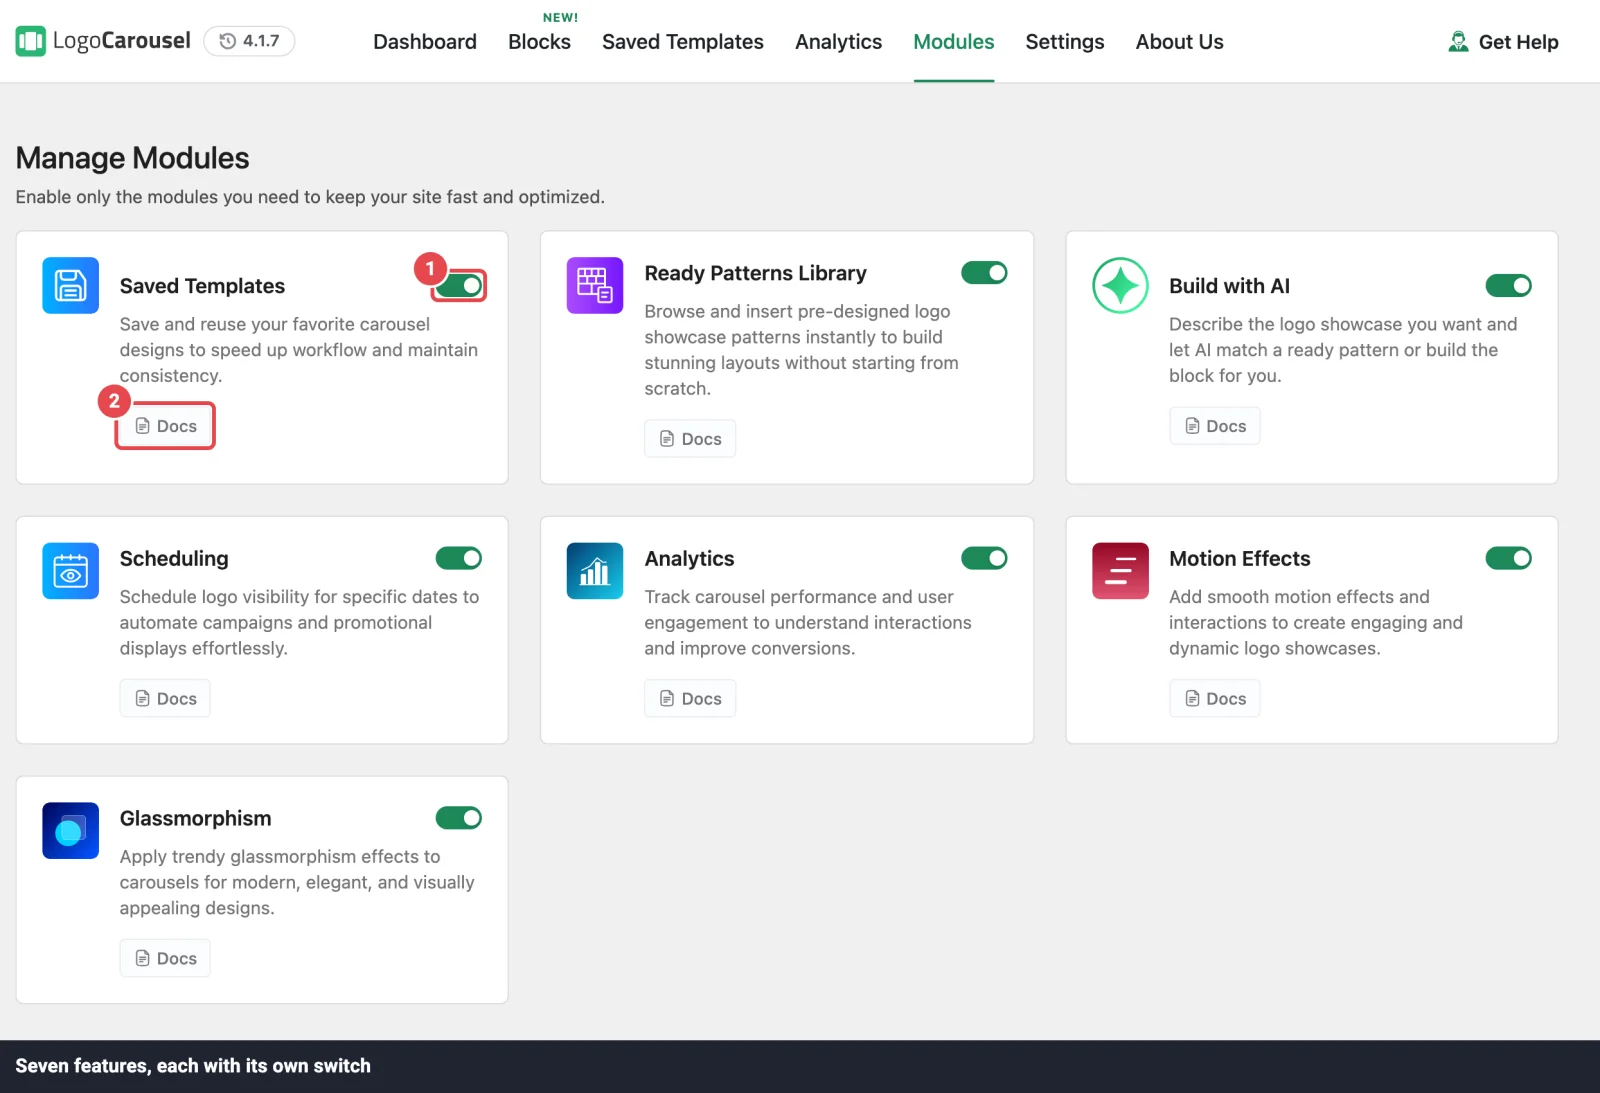Click the LogoCarousel logo icon
Image resolution: width=1600 pixels, height=1093 pixels.
31,41
